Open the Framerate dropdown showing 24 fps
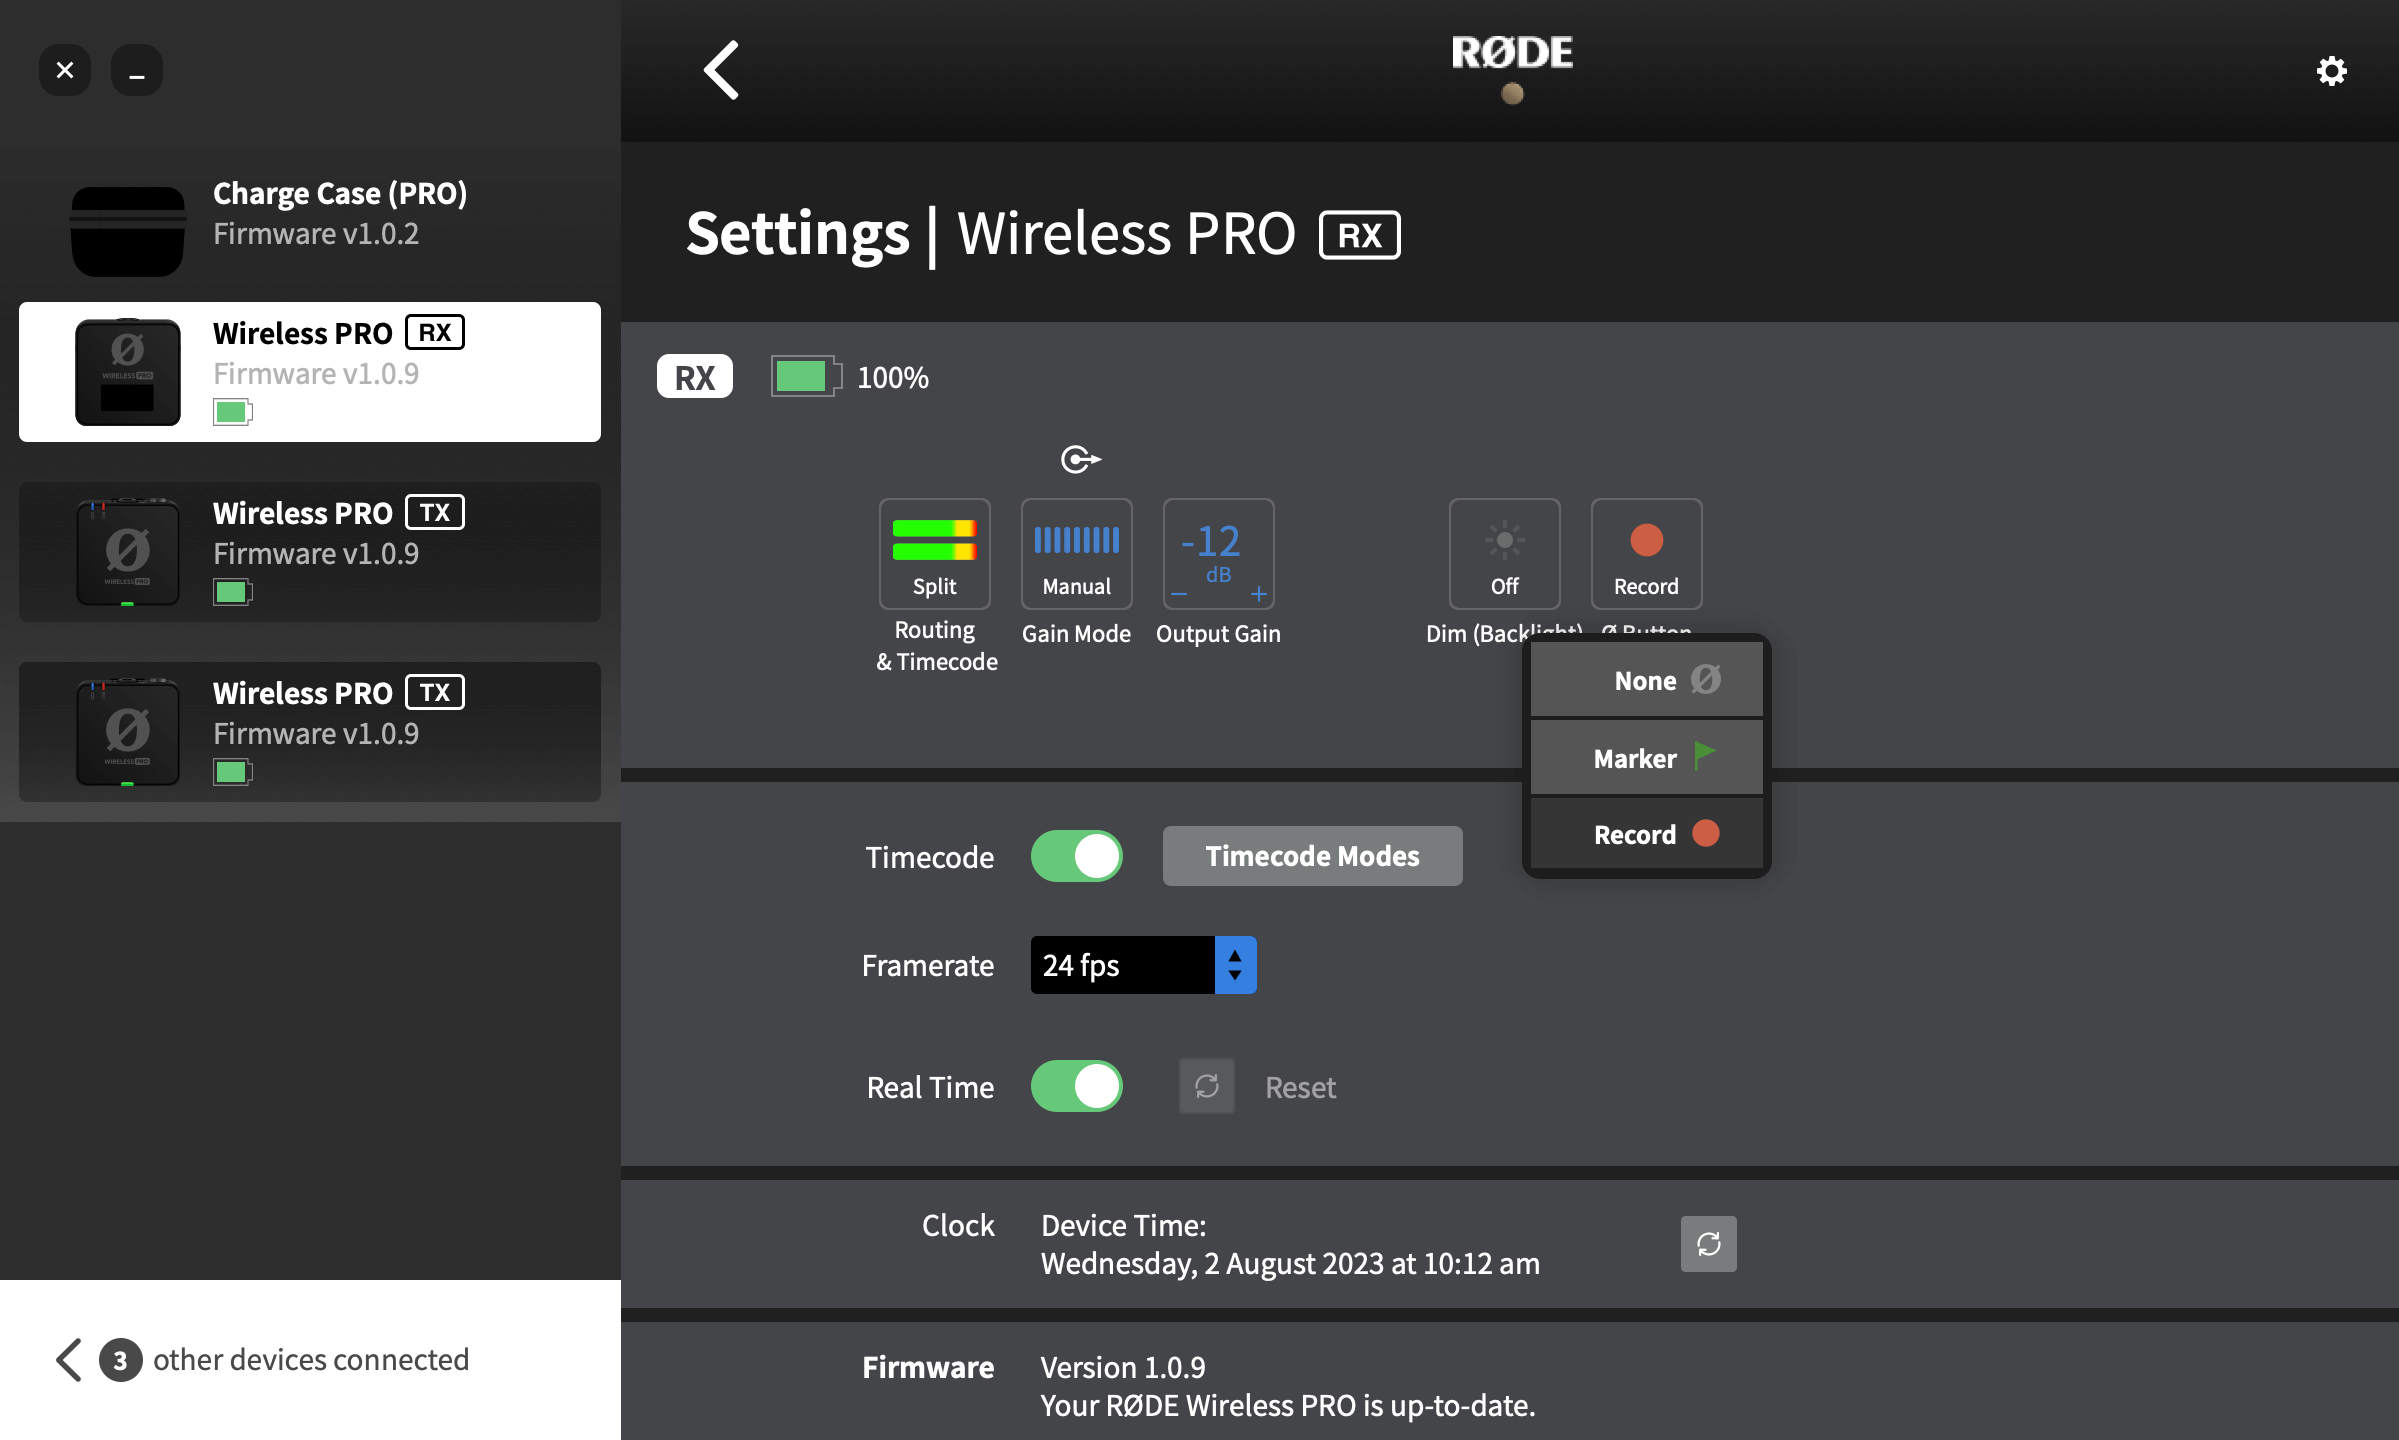The height and width of the screenshot is (1440, 2399). (x=1122, y=964)
